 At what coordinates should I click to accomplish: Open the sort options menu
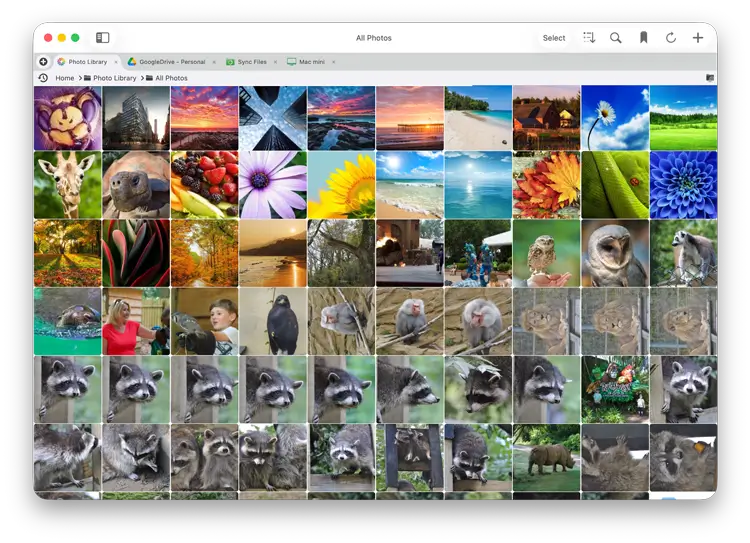(x=589, y=38)
